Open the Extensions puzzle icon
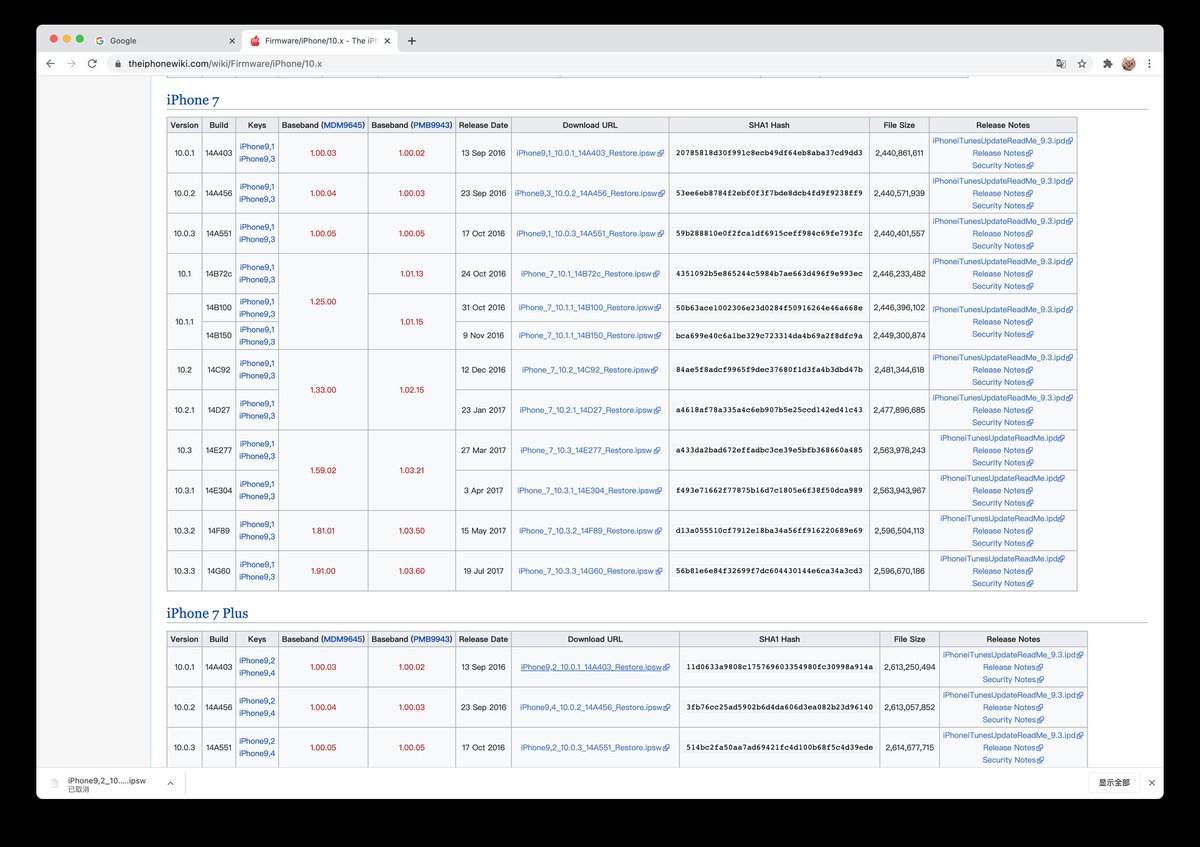Viewport: 1200px width, 847px height. point(1108,63)
